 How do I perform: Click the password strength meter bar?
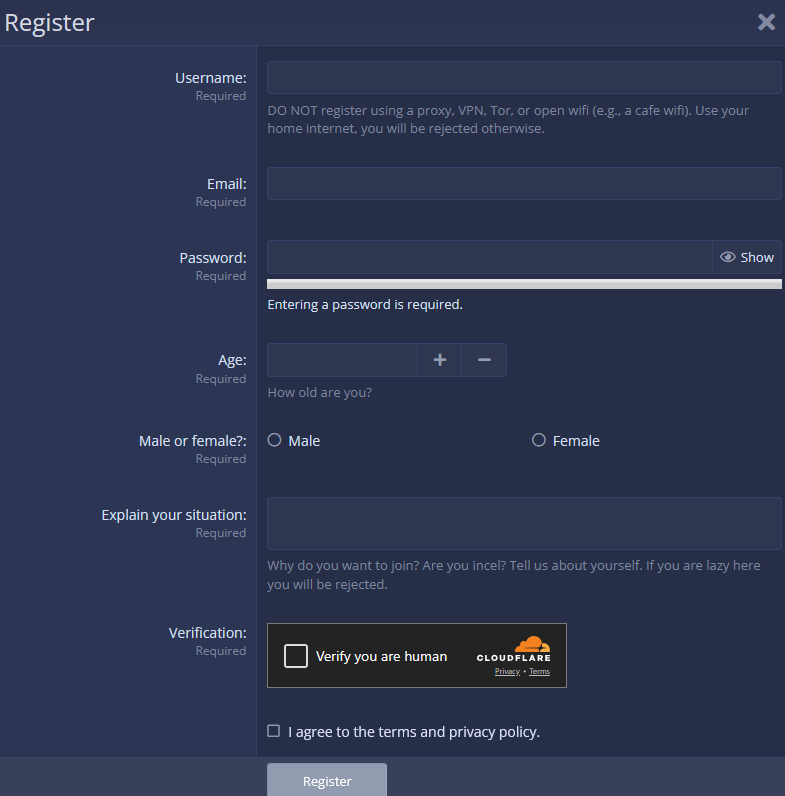(523, 284)
